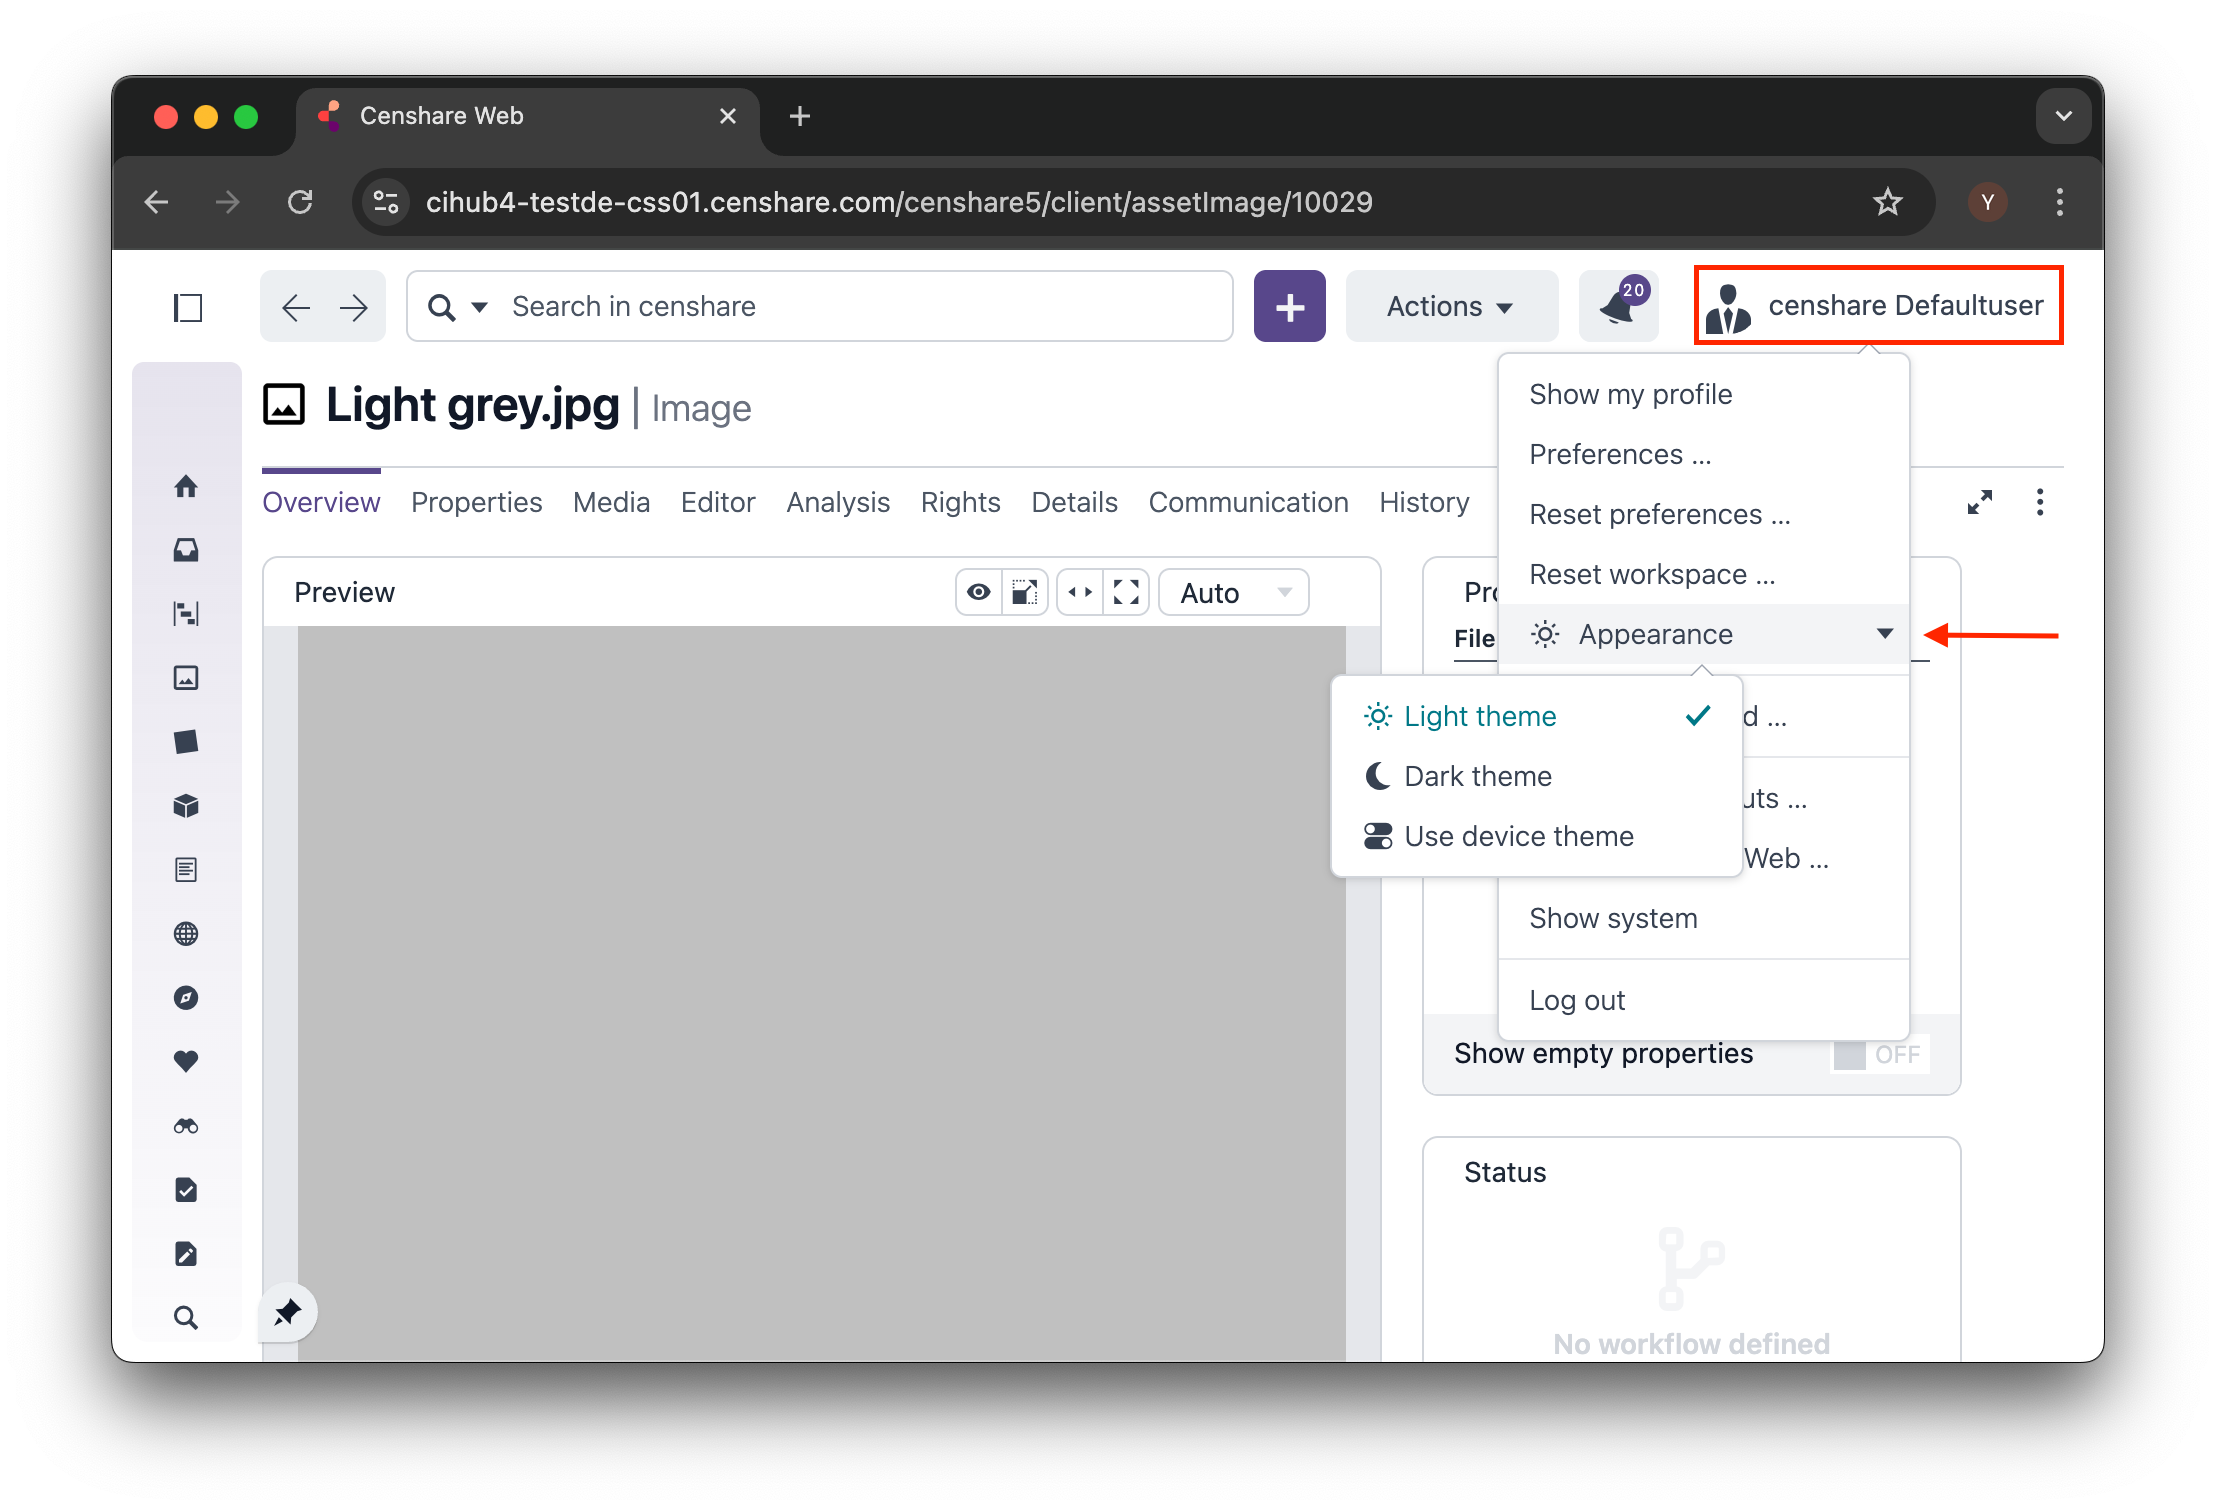Open the notifications bell icon
Viewport: 2216px width, 1510px height.
[x=1618, y=306]
